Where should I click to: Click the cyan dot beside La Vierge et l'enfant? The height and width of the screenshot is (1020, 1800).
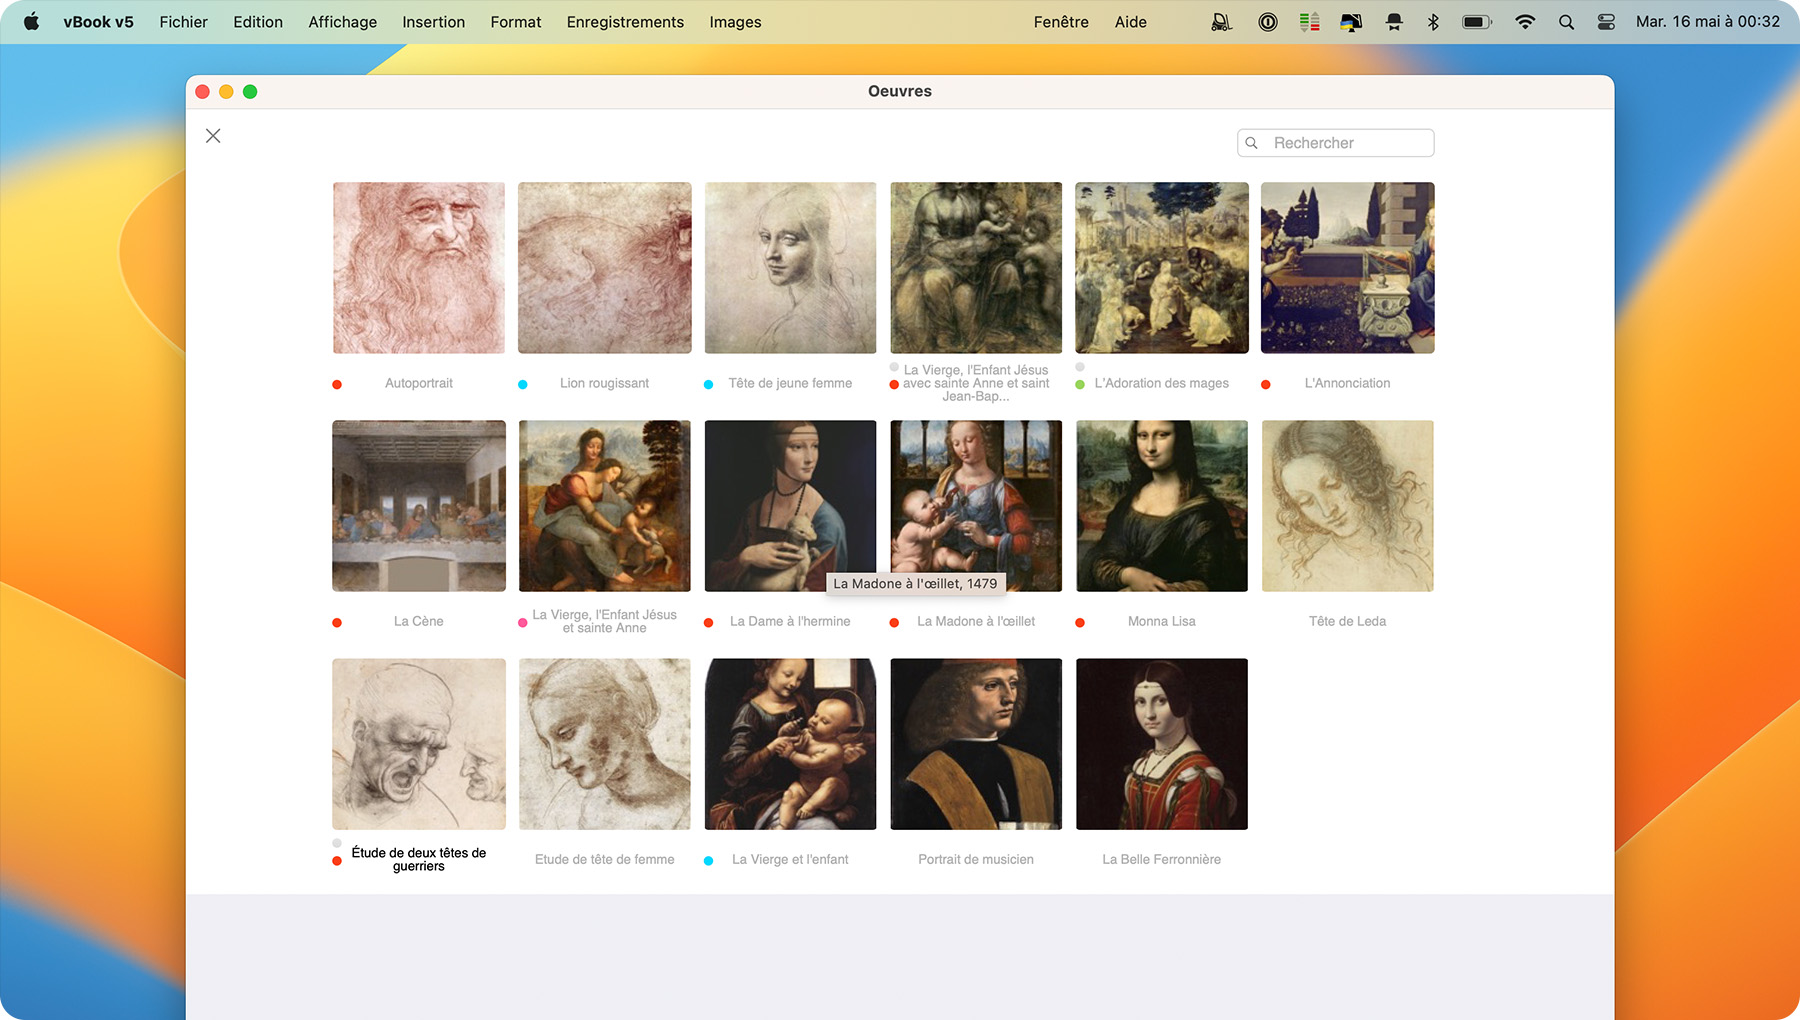coord(708,860)
